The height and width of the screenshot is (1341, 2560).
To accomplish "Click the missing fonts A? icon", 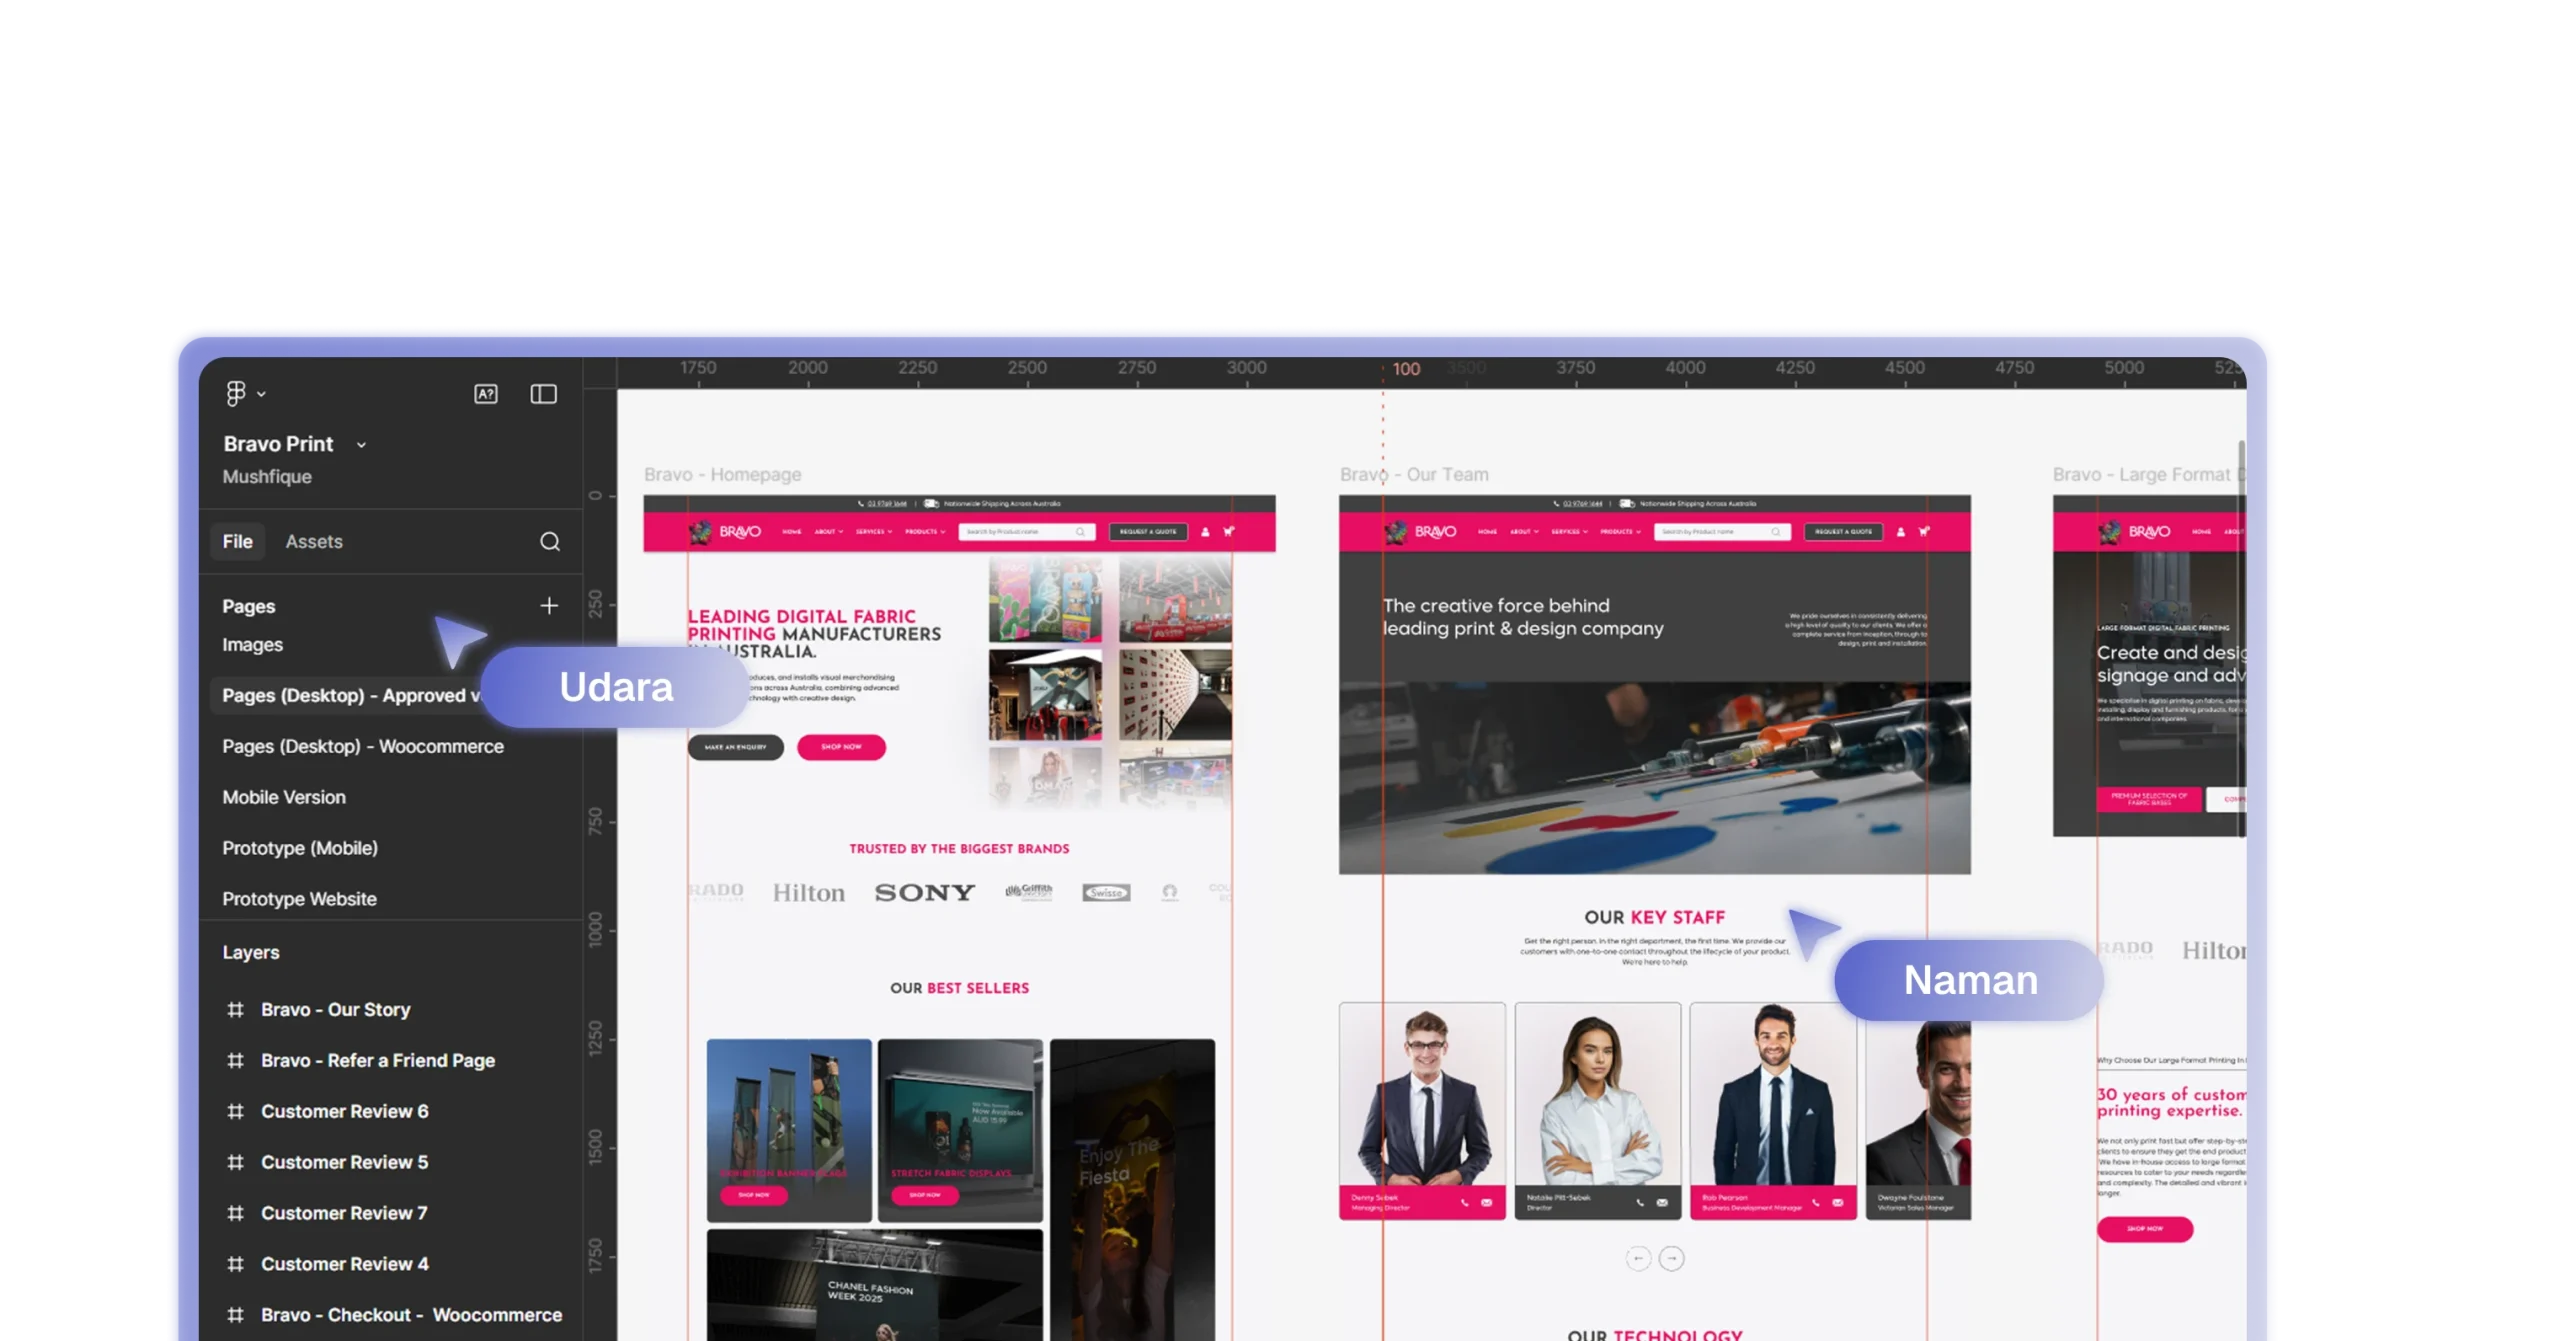I will coord(486,394).
